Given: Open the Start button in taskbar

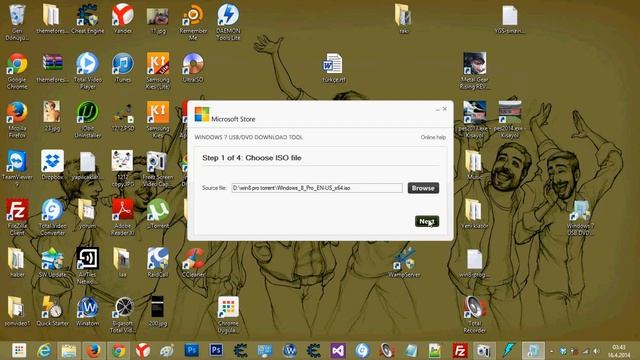Looking at the screenshot, I should [19, 350].
